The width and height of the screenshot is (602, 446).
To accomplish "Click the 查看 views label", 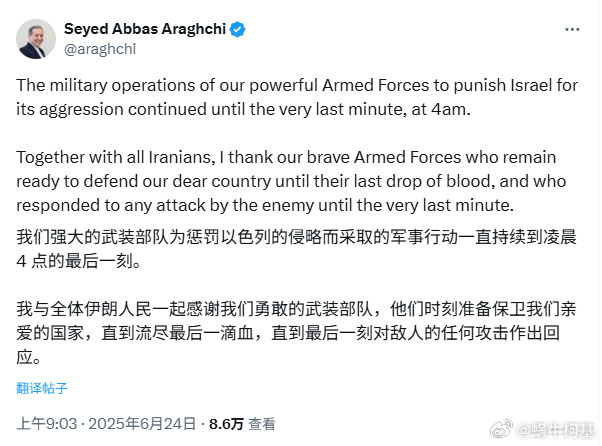I will coord(261,423).
